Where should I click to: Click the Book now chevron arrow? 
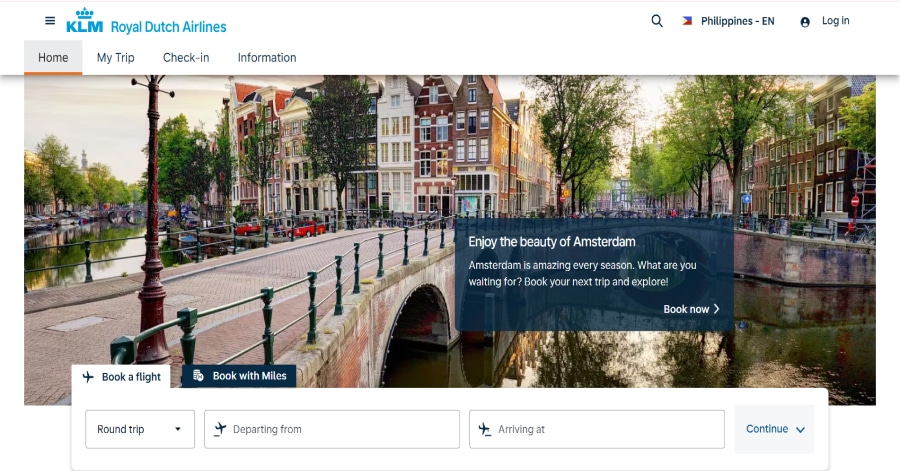pyautogui.click(x=716, y=309)
